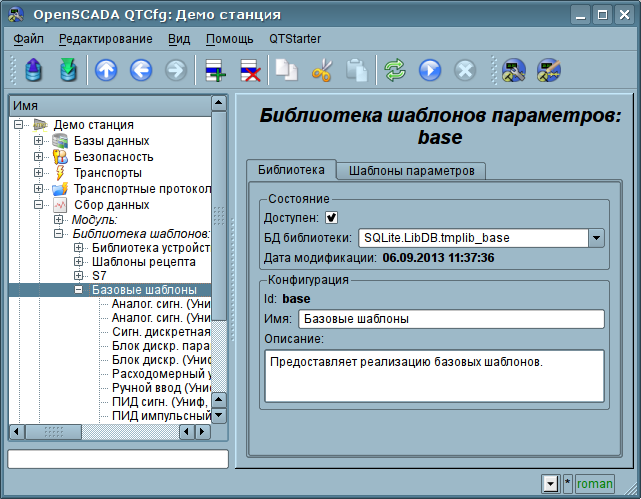The image size is (641, 499).
Task: Expand the Шаблоны рецепта tree node
Action: click(78, 262)
